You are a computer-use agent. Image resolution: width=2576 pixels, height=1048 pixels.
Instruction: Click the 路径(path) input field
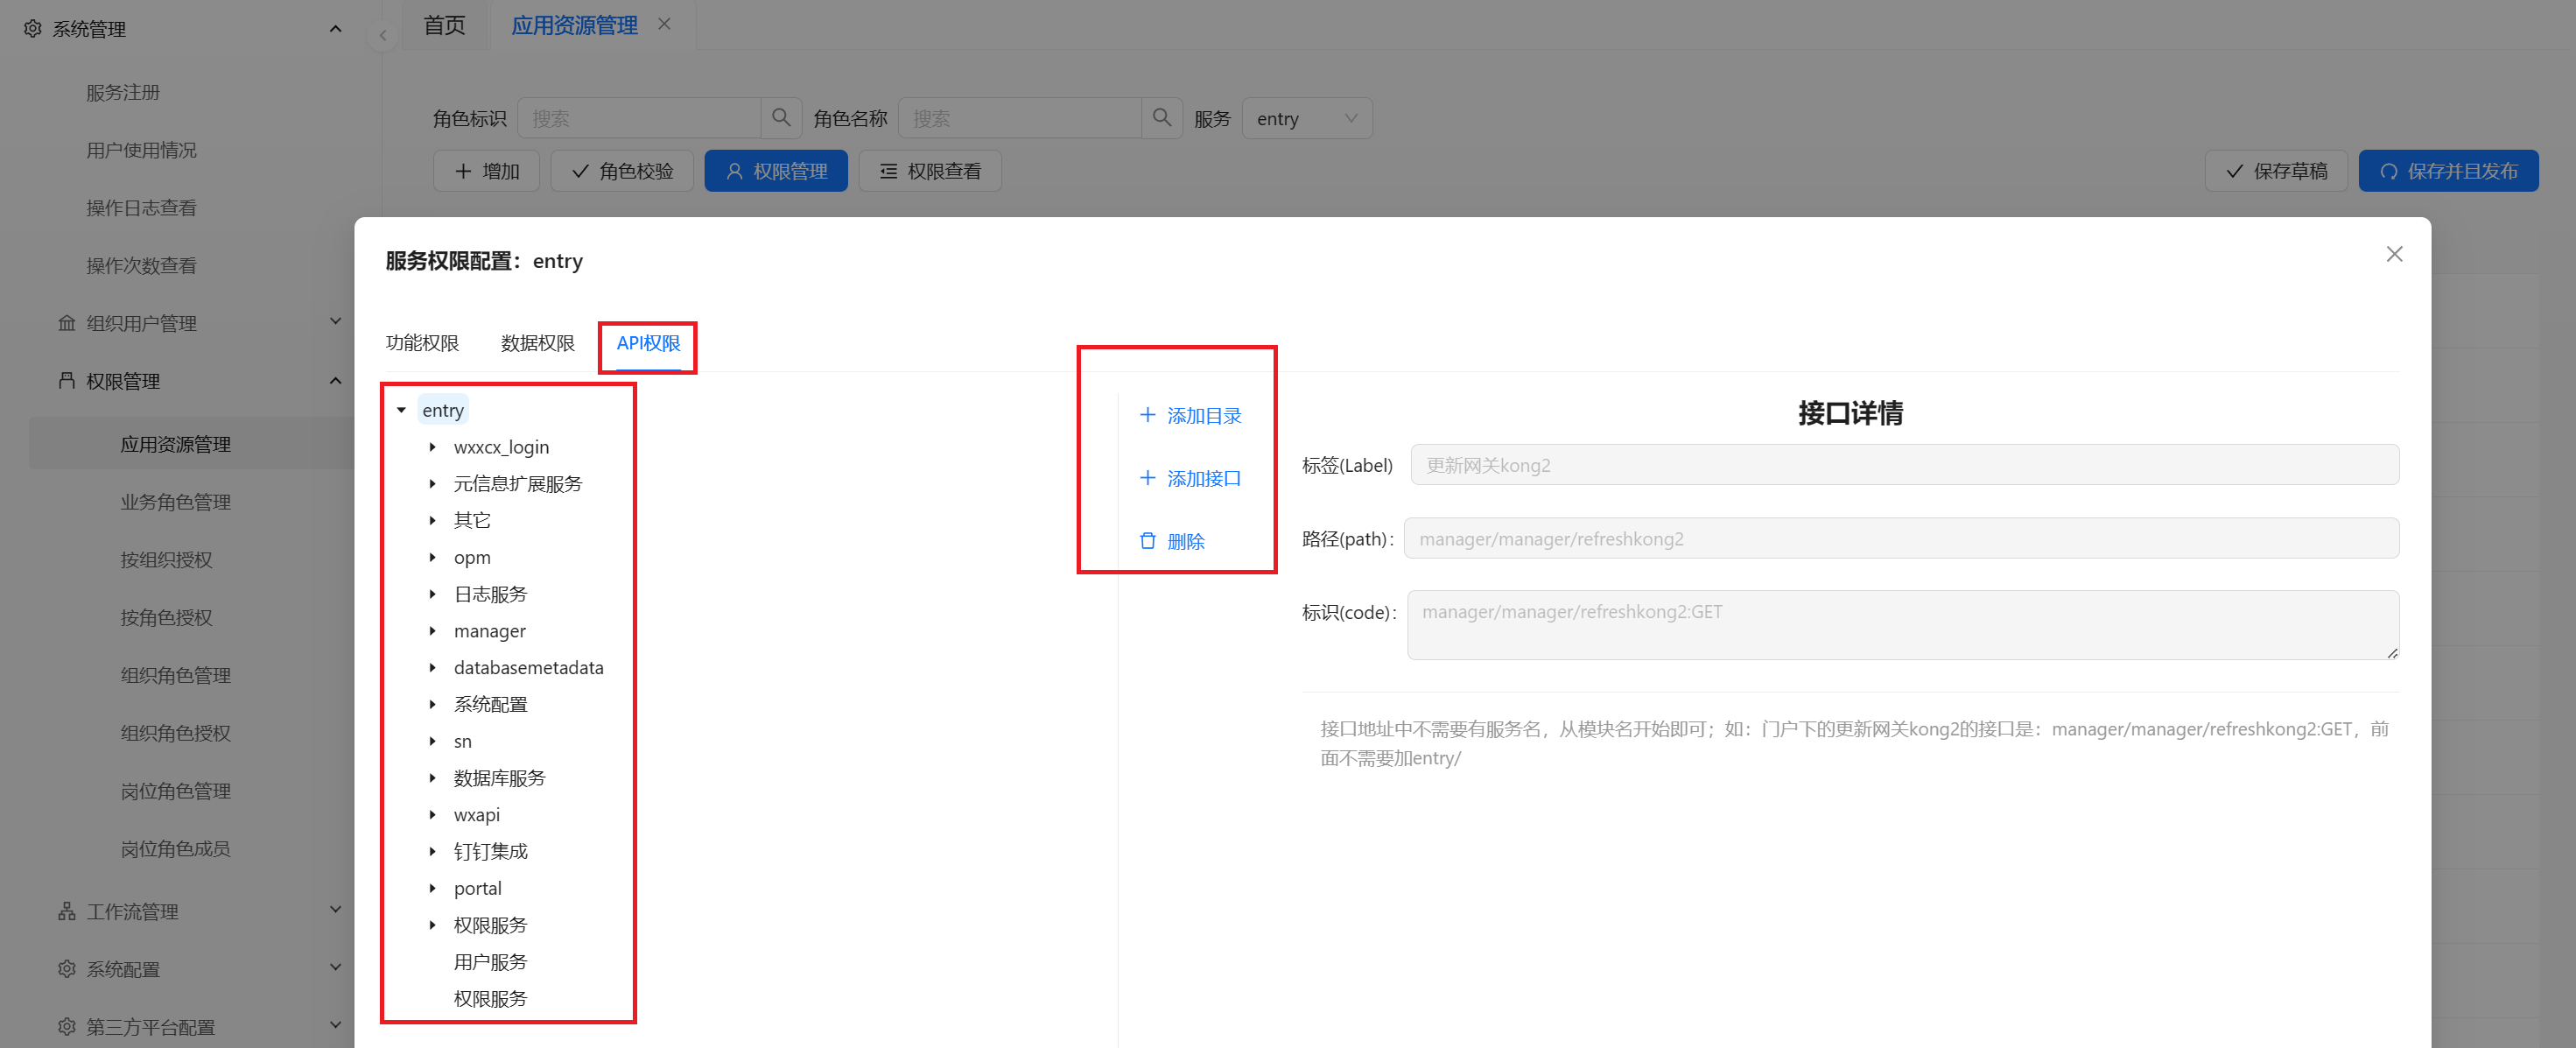[x=1901, y=539]
